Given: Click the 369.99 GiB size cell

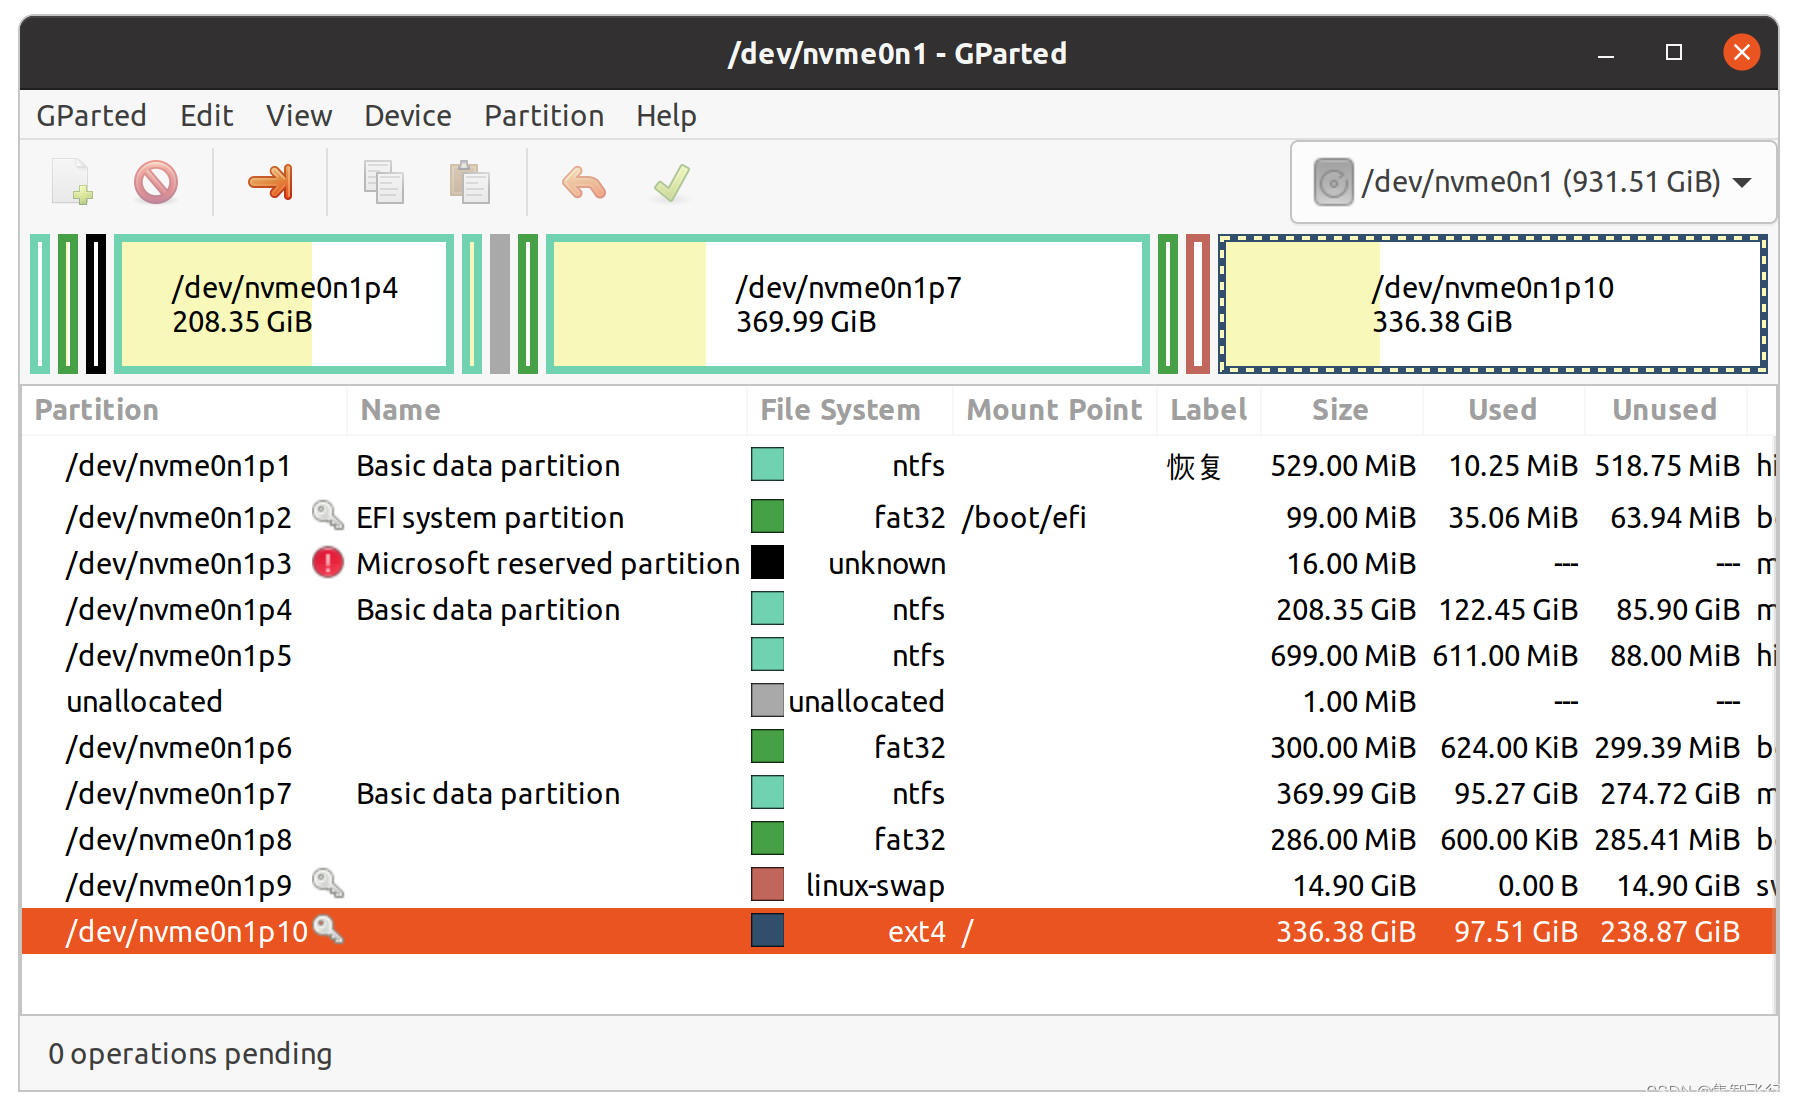Looking at the screenshot, I should tap(1346, 793).
